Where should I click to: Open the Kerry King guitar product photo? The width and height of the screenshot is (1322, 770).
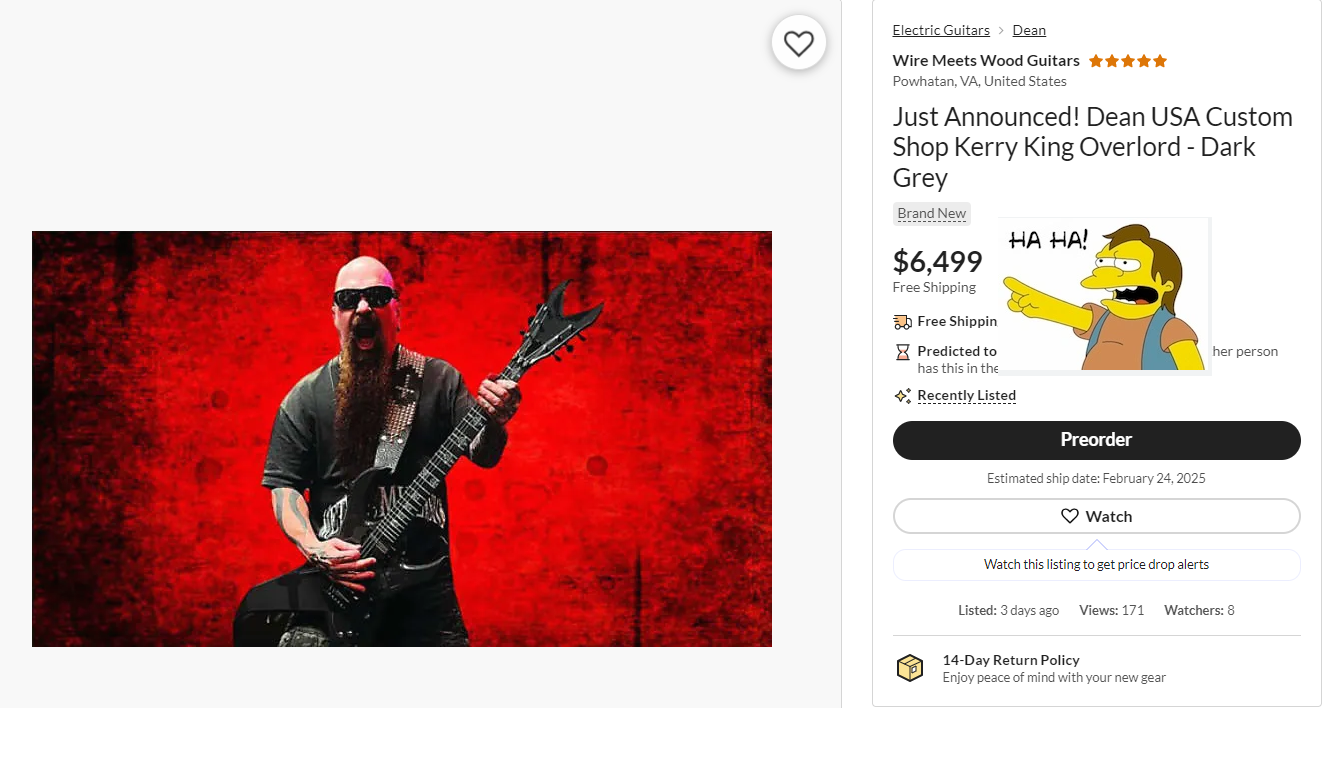(402, 439)
